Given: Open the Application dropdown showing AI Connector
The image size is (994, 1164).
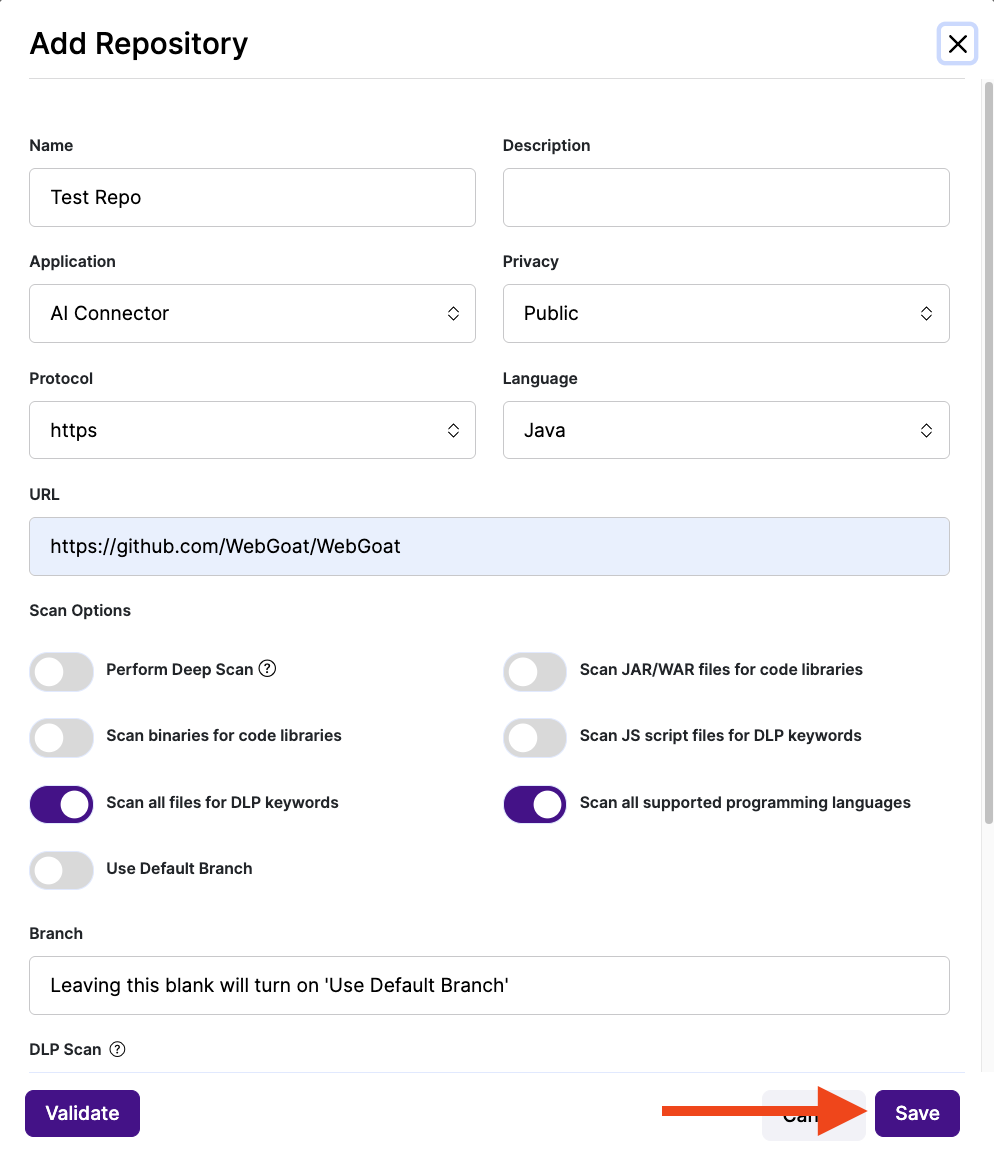Looking at the screenshot, I should [252, 313].
